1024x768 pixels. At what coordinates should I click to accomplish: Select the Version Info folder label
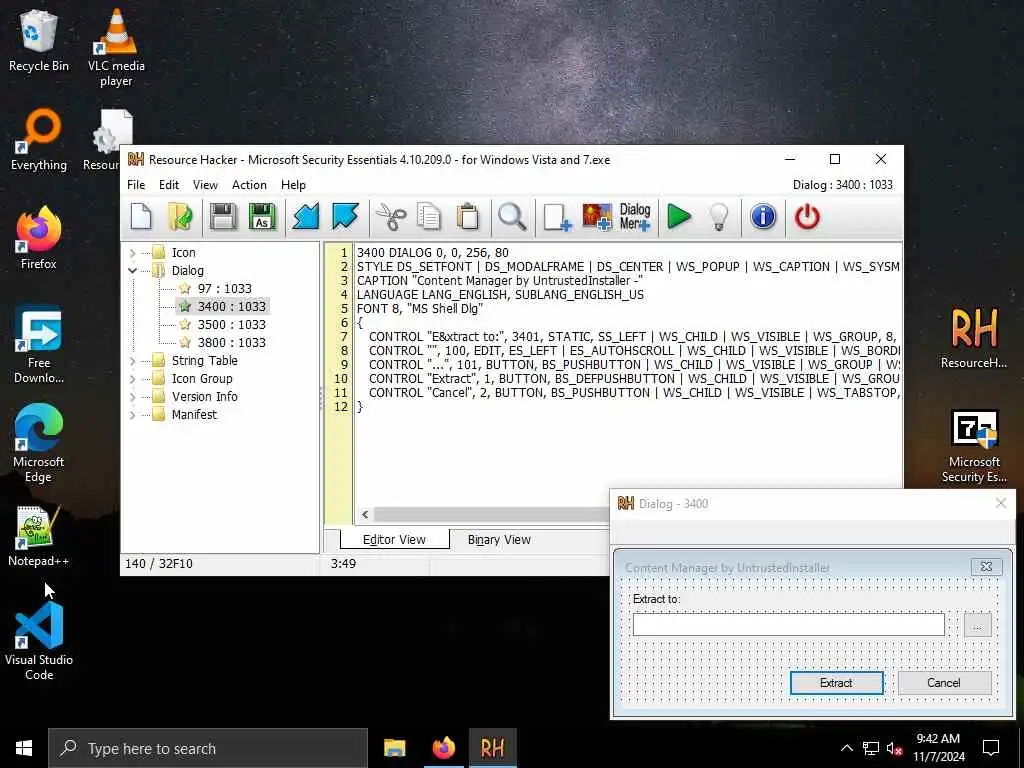(x=204, y=396)
